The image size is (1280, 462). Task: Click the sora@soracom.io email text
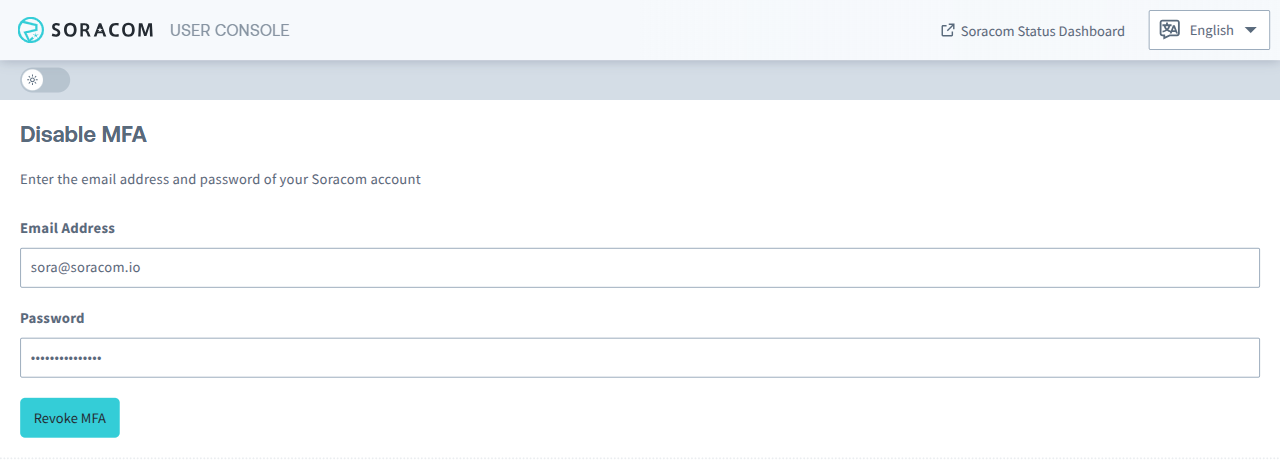coord(85,268)
